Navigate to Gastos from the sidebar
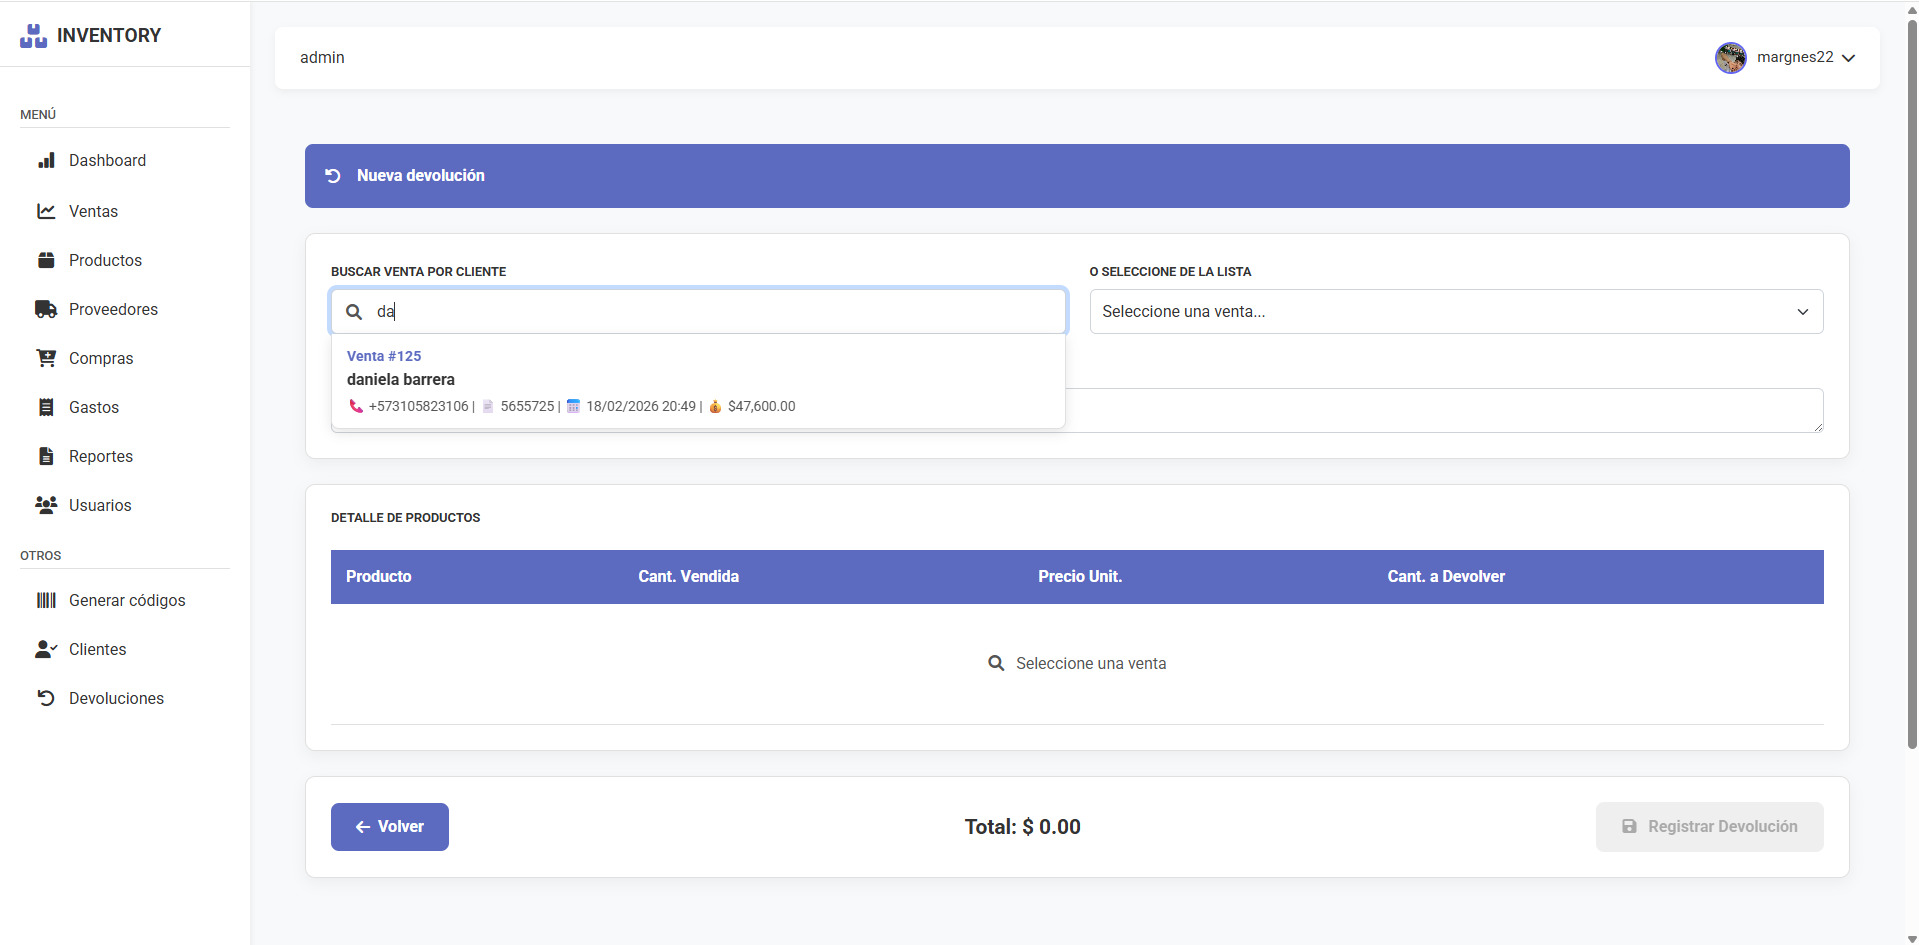This screenshot has height=945, width=1919. pyautogui.click(x=93, y=407)
